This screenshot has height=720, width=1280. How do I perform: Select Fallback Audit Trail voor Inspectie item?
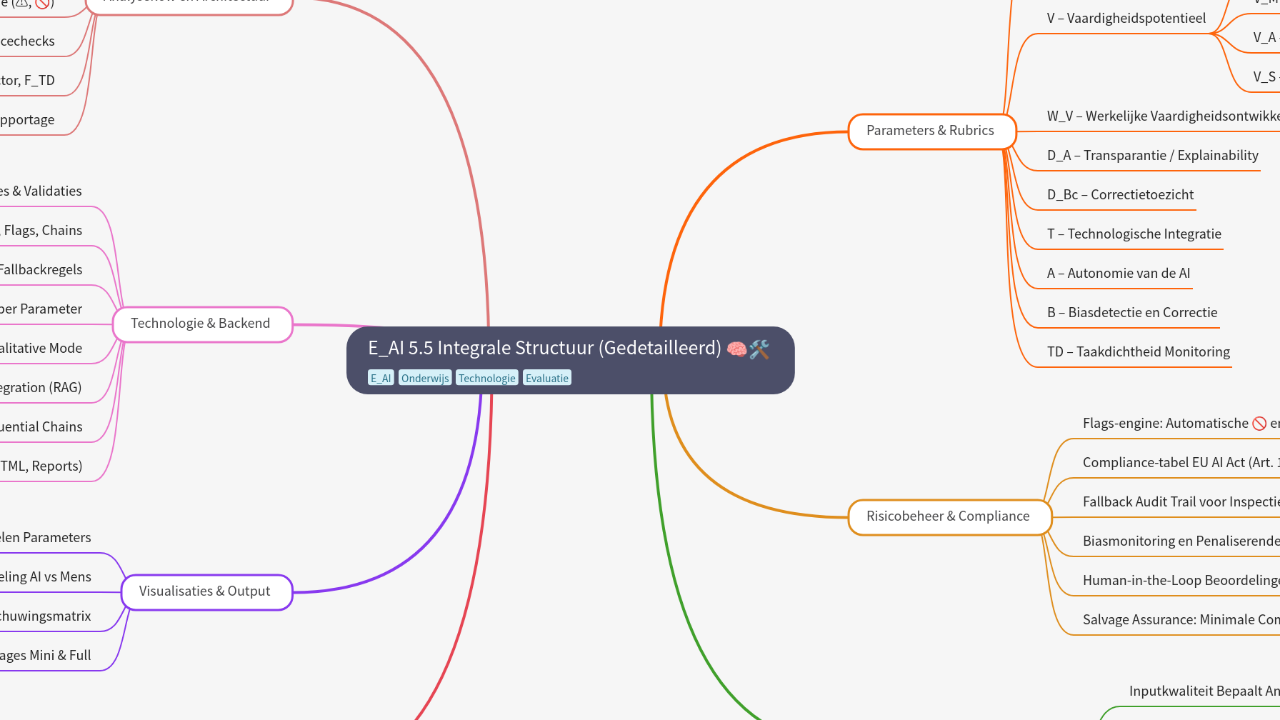pos(1181,502)
